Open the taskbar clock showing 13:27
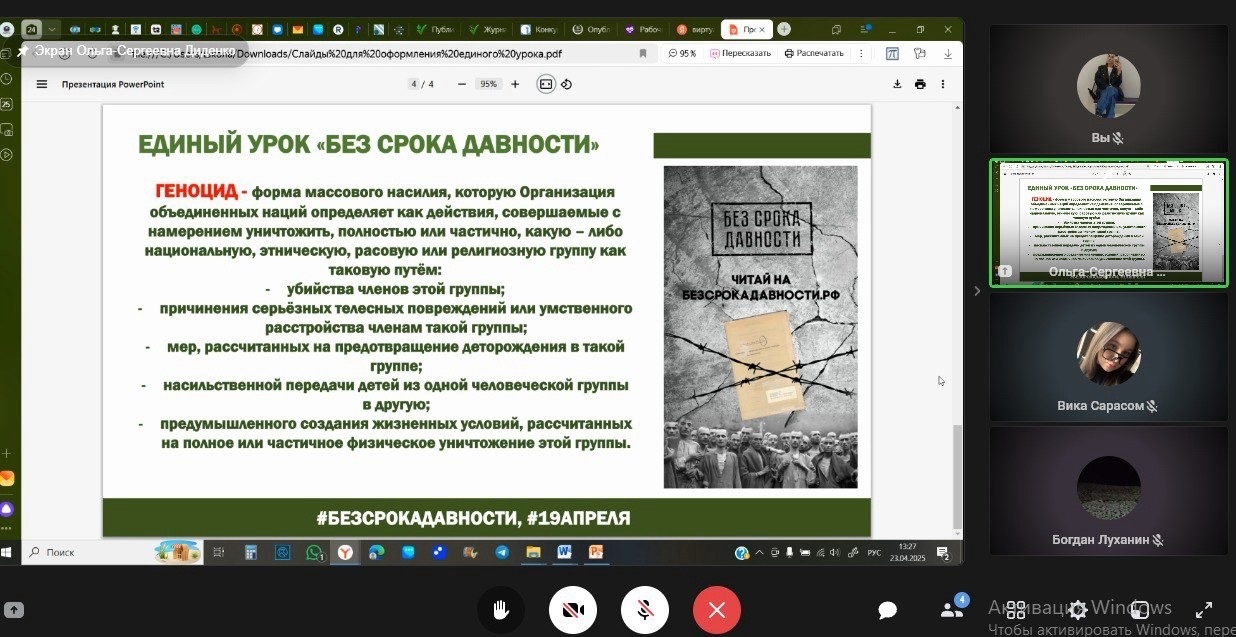The height and width of the screenshot is (637, 1236). pyautogui.click(x=908, y=552)
